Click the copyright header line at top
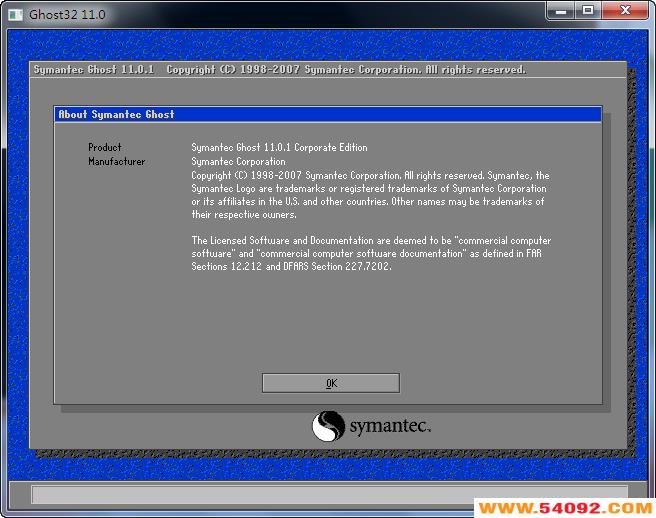This screenshot has height=518, width=656. [x=279, y=69]
